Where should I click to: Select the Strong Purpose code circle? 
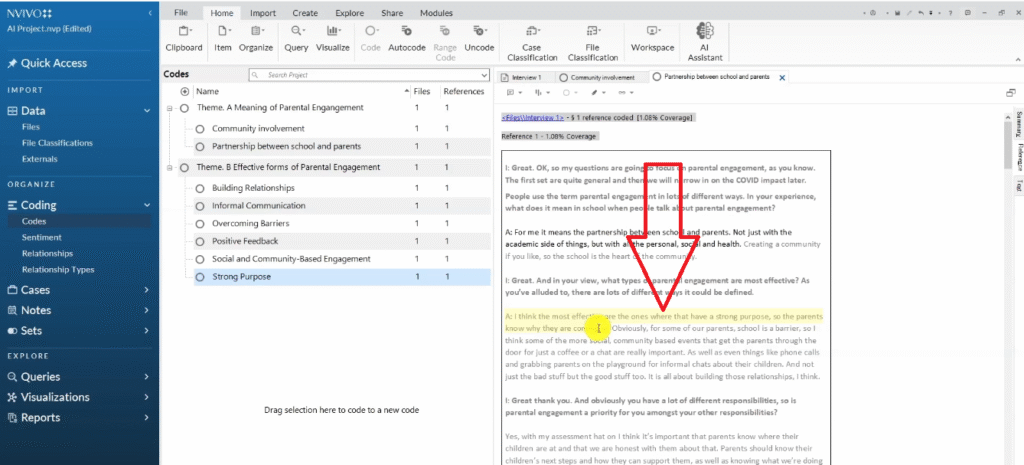click(200, 277)
